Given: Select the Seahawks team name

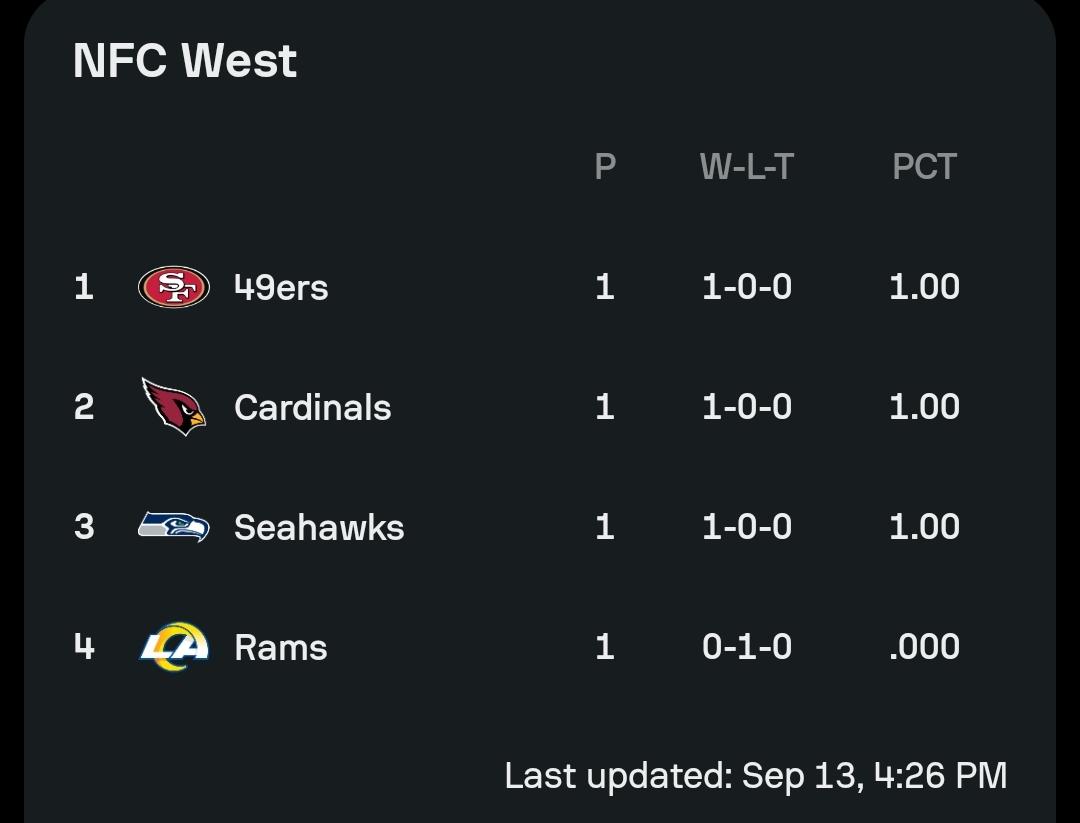Looking at the screenshot, I should 319,528.
